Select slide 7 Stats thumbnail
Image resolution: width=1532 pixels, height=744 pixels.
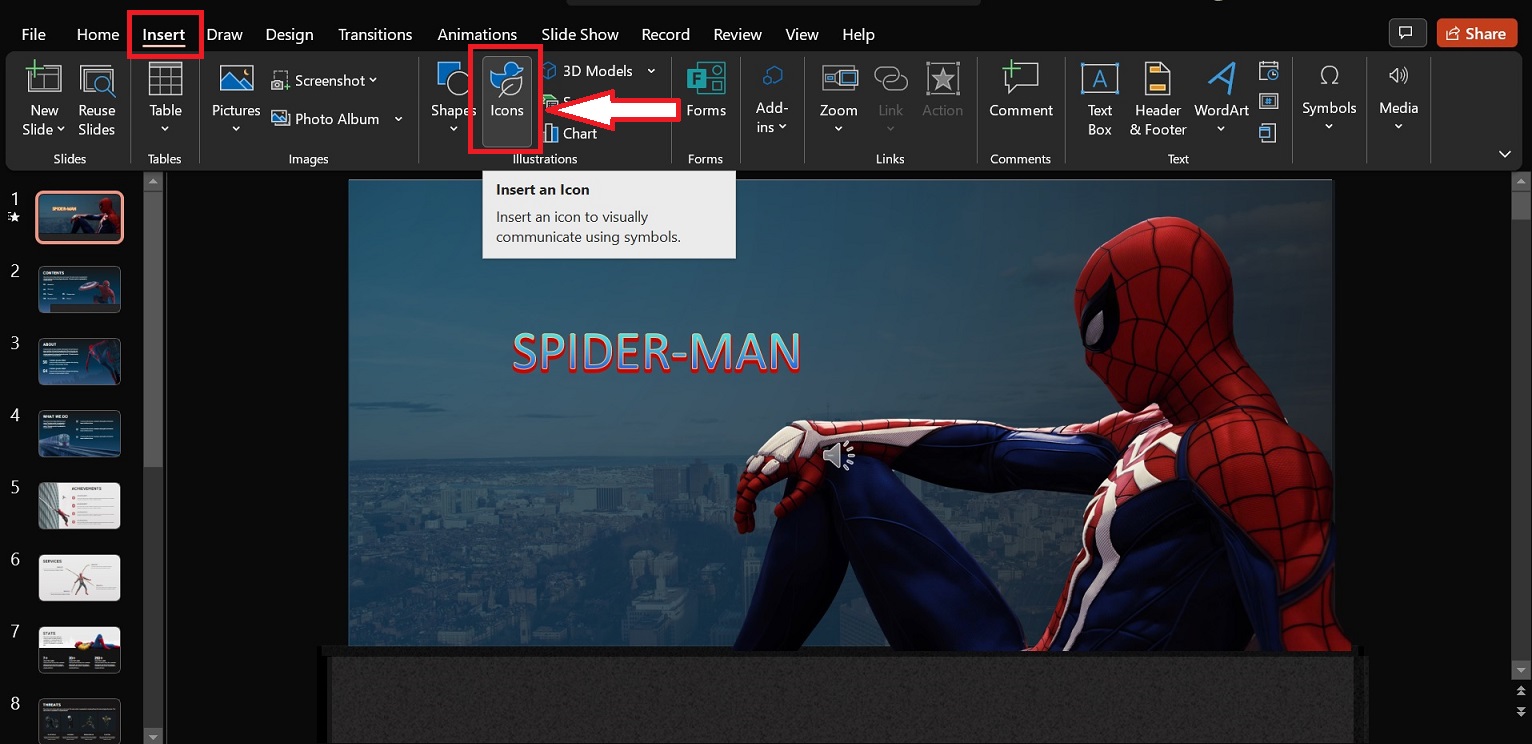pyautogui.click(x=80, y=649)
